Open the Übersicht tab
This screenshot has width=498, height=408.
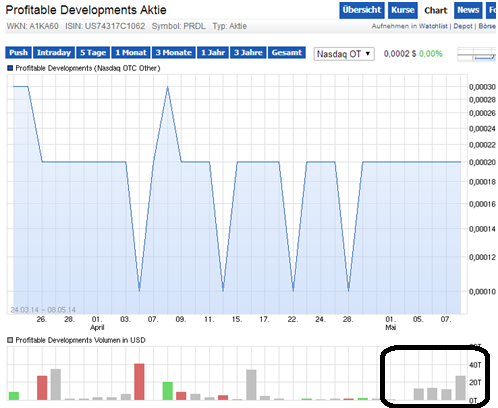click(362, 10)
